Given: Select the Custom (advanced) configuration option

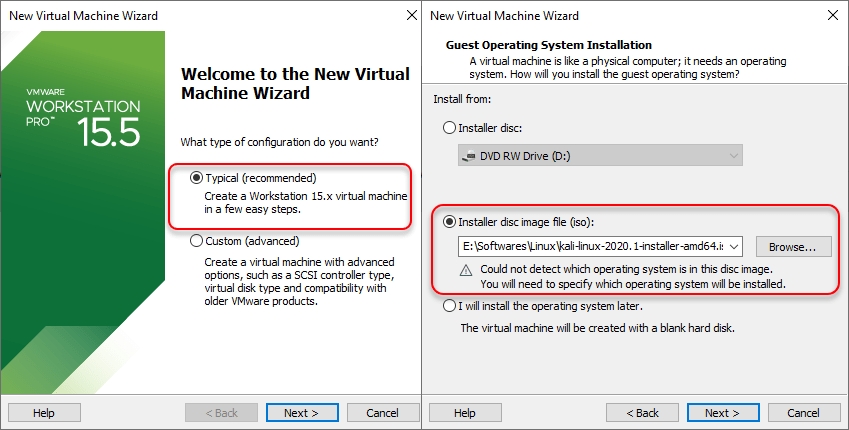Looking at the screenshot, I should tap(196, 241).
